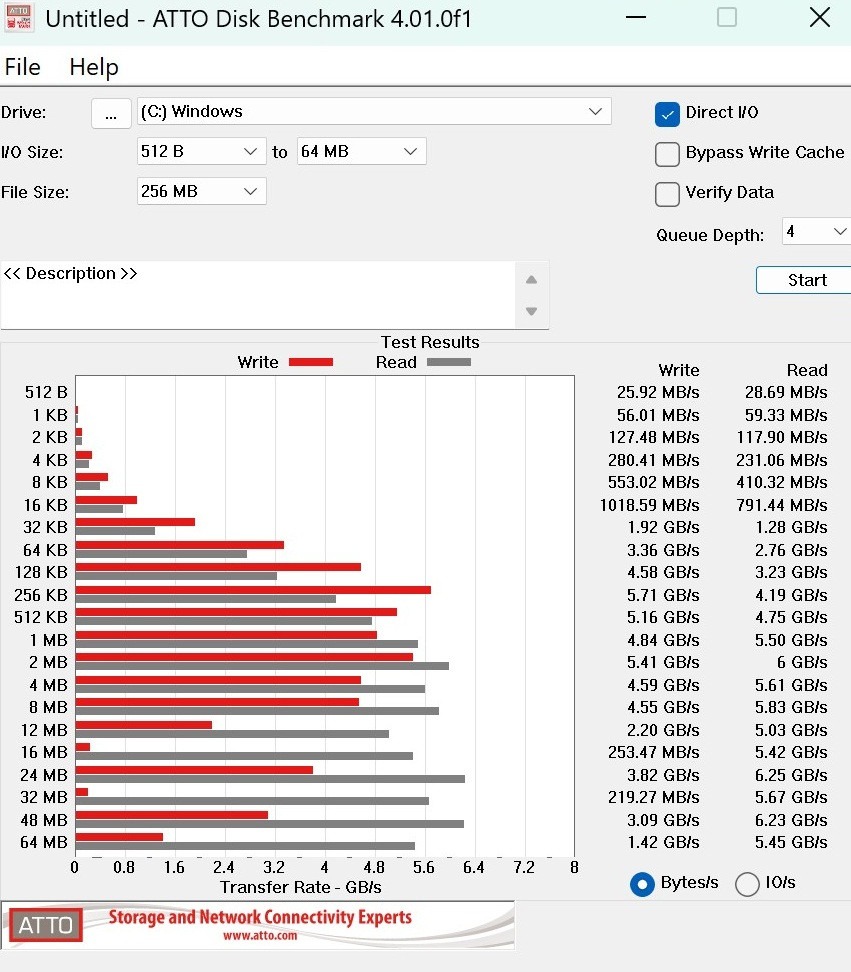The width and height of the screenshot is (851, 972).
Task: Click the 2.20 GB/s write value
Action: point(663,730)
